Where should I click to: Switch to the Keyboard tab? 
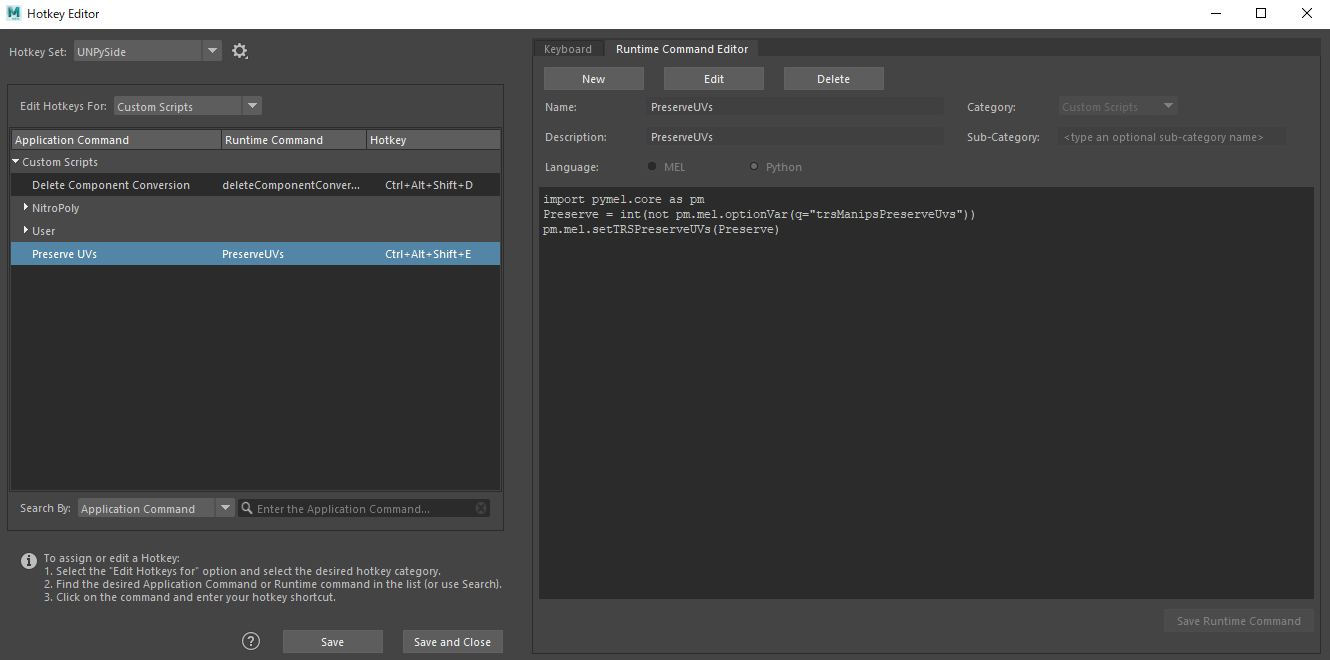pos(568,49)
